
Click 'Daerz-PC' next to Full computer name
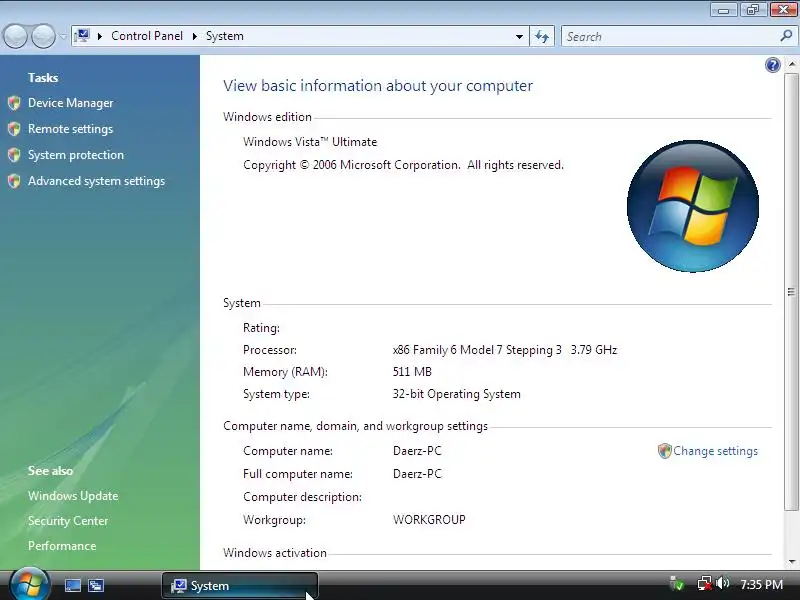pos(417,474)
